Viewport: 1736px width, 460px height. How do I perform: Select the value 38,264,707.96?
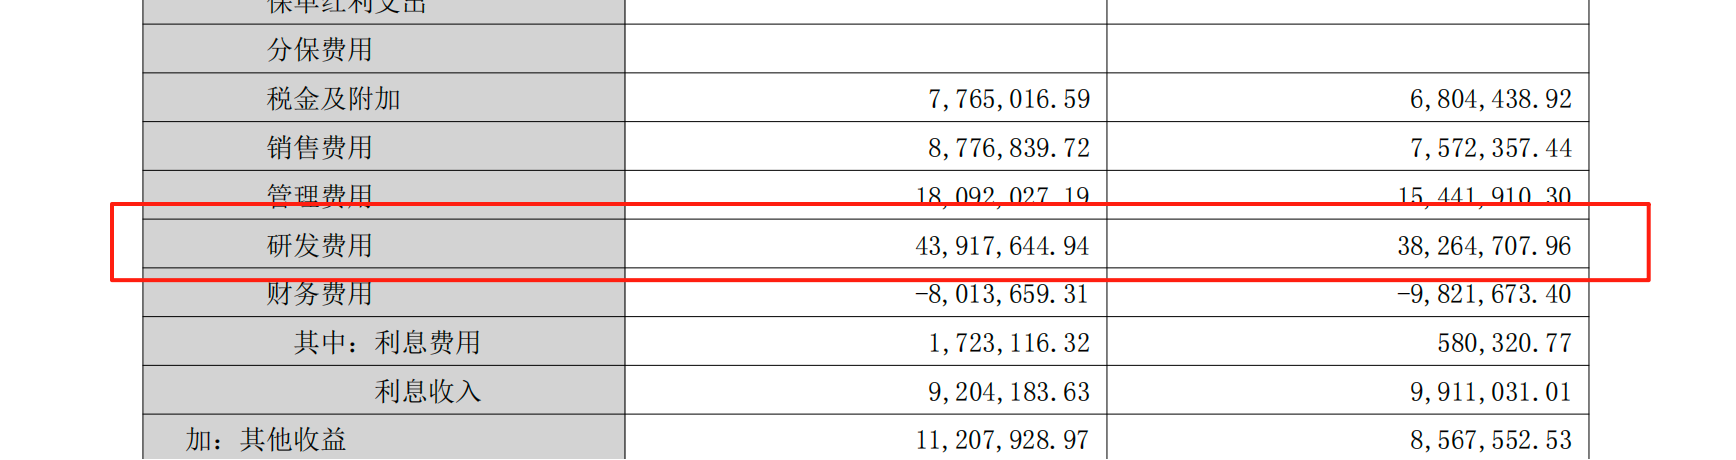(x=1484, y=246)
